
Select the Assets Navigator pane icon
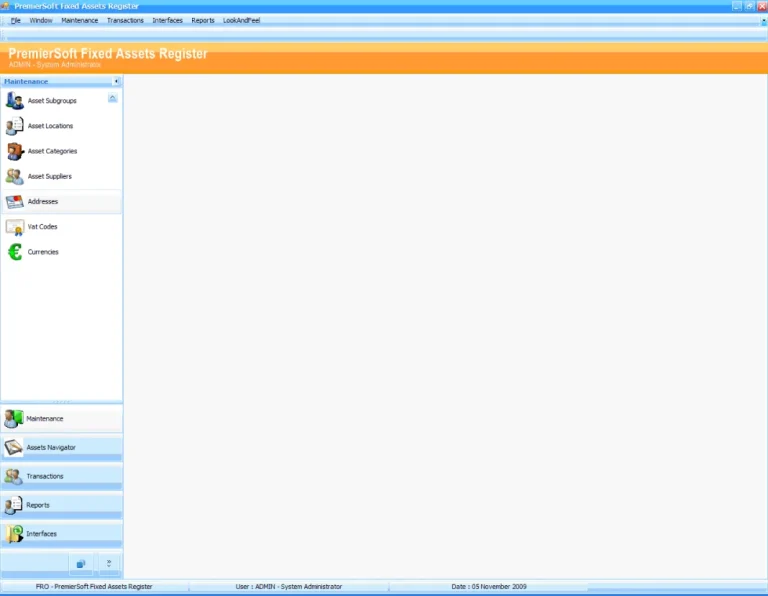coord(14,447)
